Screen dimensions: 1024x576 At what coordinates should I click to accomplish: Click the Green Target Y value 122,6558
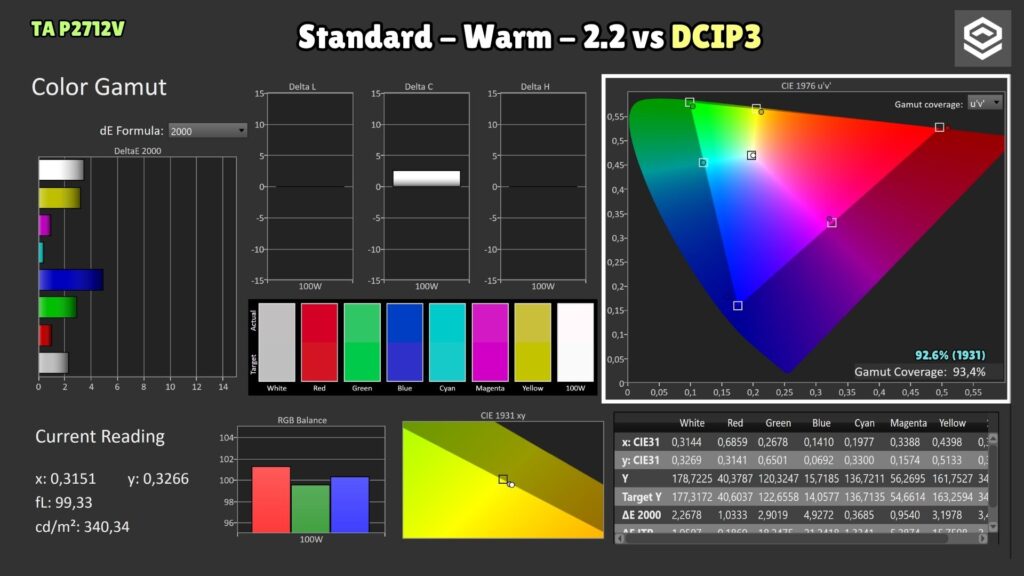(778, 497)
